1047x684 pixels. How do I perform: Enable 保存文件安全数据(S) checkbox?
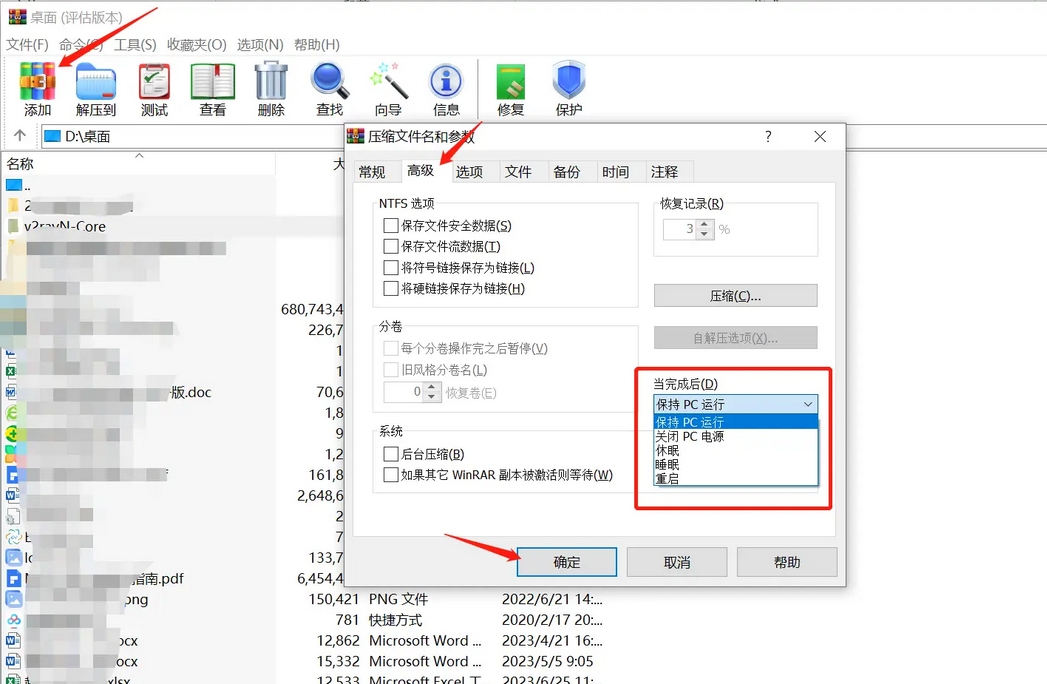[391, 226]
